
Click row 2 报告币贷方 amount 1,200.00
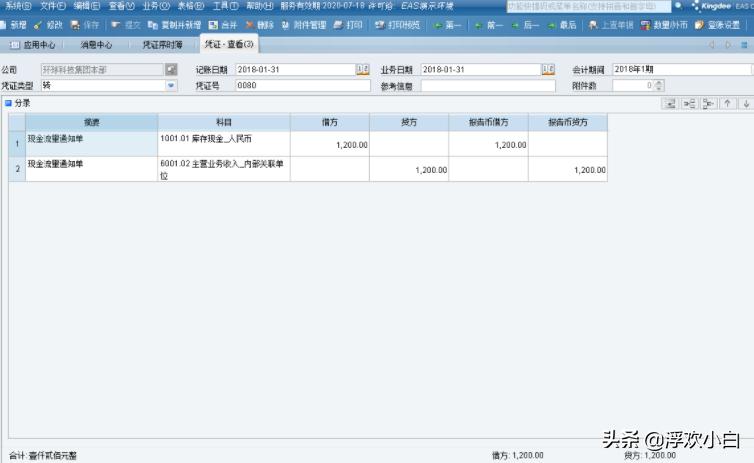[x=567, y=169]
